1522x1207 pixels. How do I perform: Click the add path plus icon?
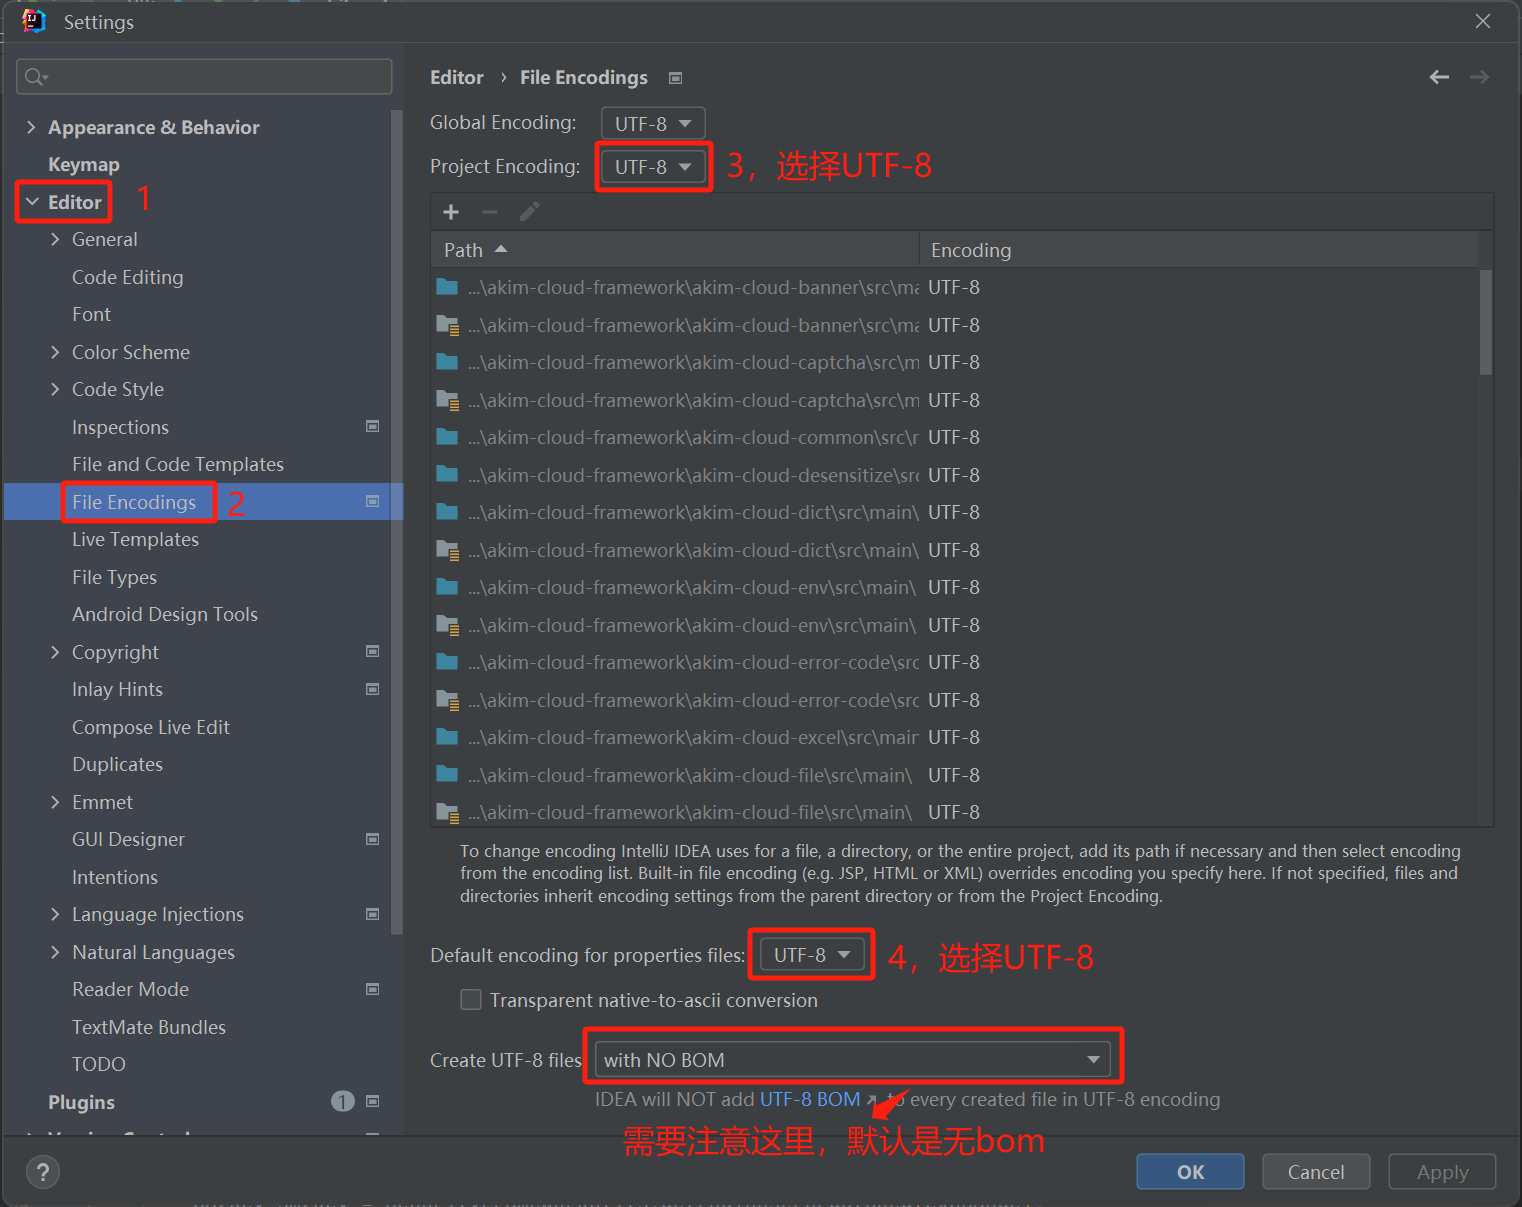point(451,212)
